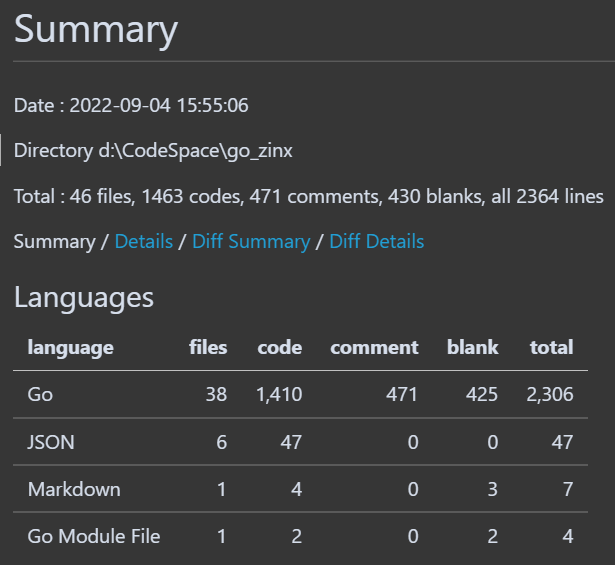The height and width of the screenshot is (565, 615).
Task: Open the Diff Details link
Action: (376, 242)
